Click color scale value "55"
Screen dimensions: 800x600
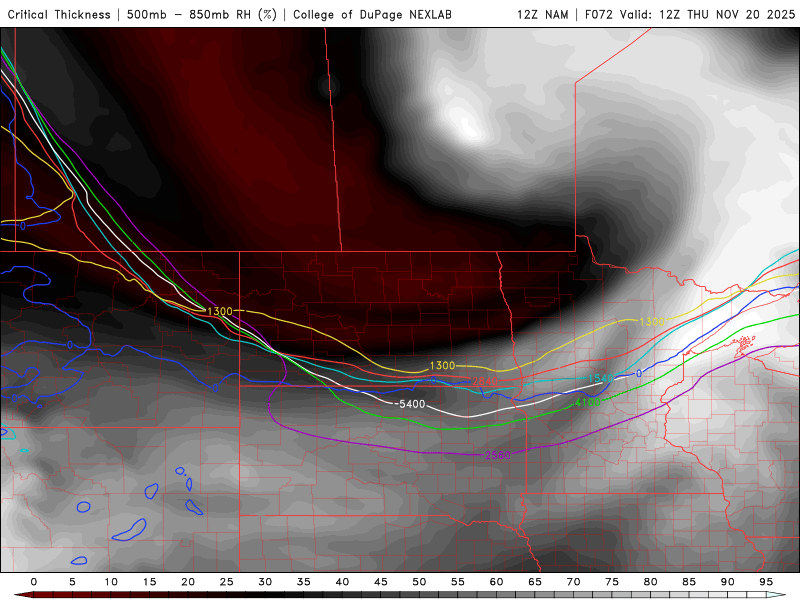[x=458, y=582]
